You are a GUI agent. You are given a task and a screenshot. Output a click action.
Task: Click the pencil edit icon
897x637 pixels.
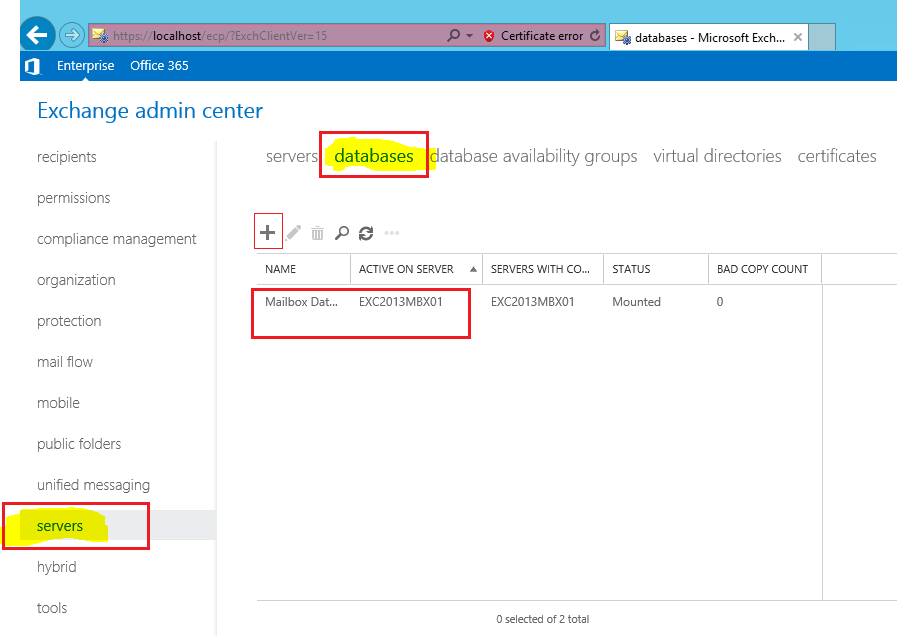click(x=293, y=233)
